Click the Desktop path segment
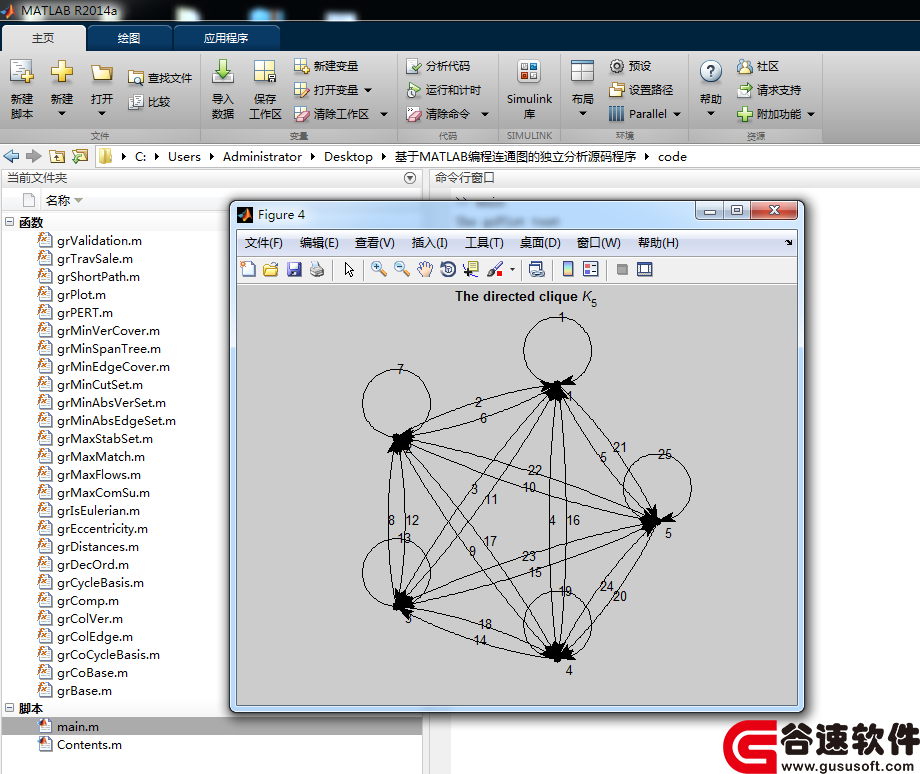Screen dimensions: 920x774 [x=349, y=157]
